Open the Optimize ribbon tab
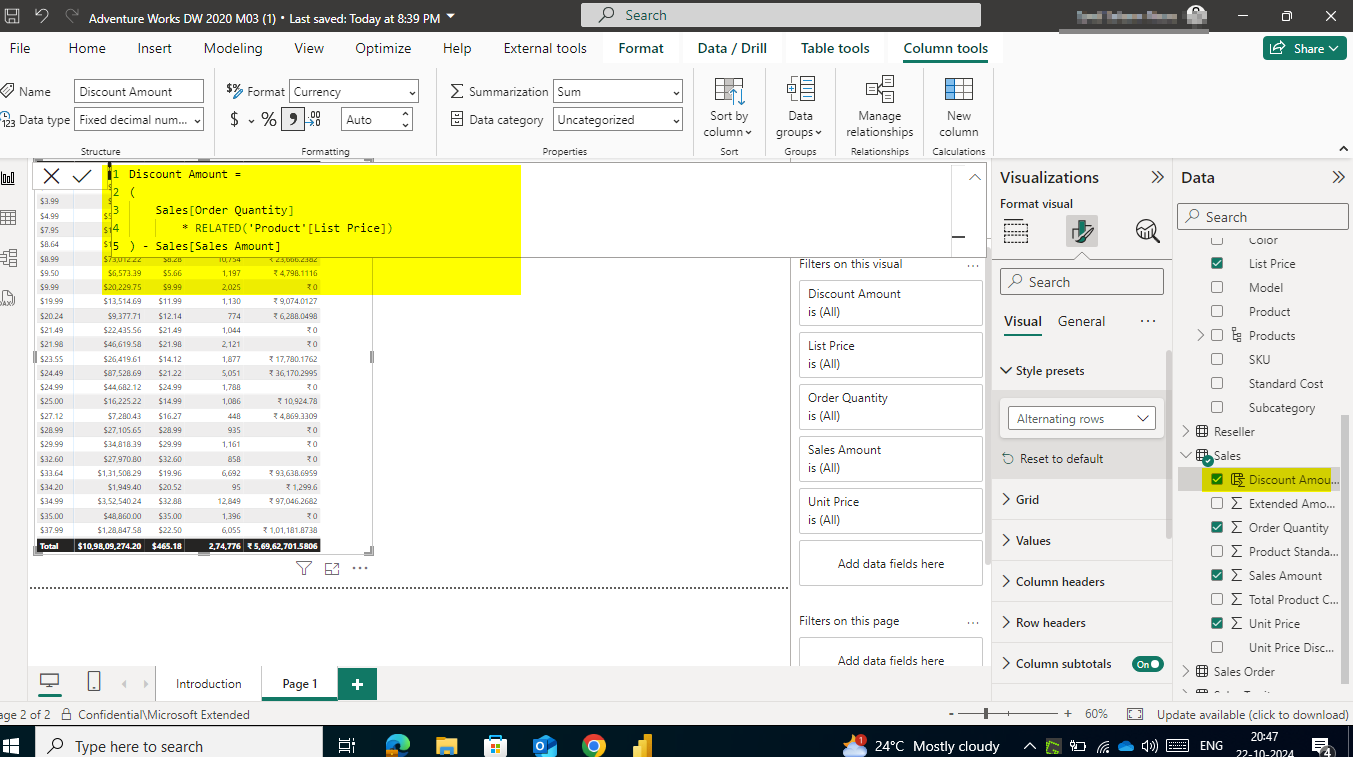 tap(383, 48)
